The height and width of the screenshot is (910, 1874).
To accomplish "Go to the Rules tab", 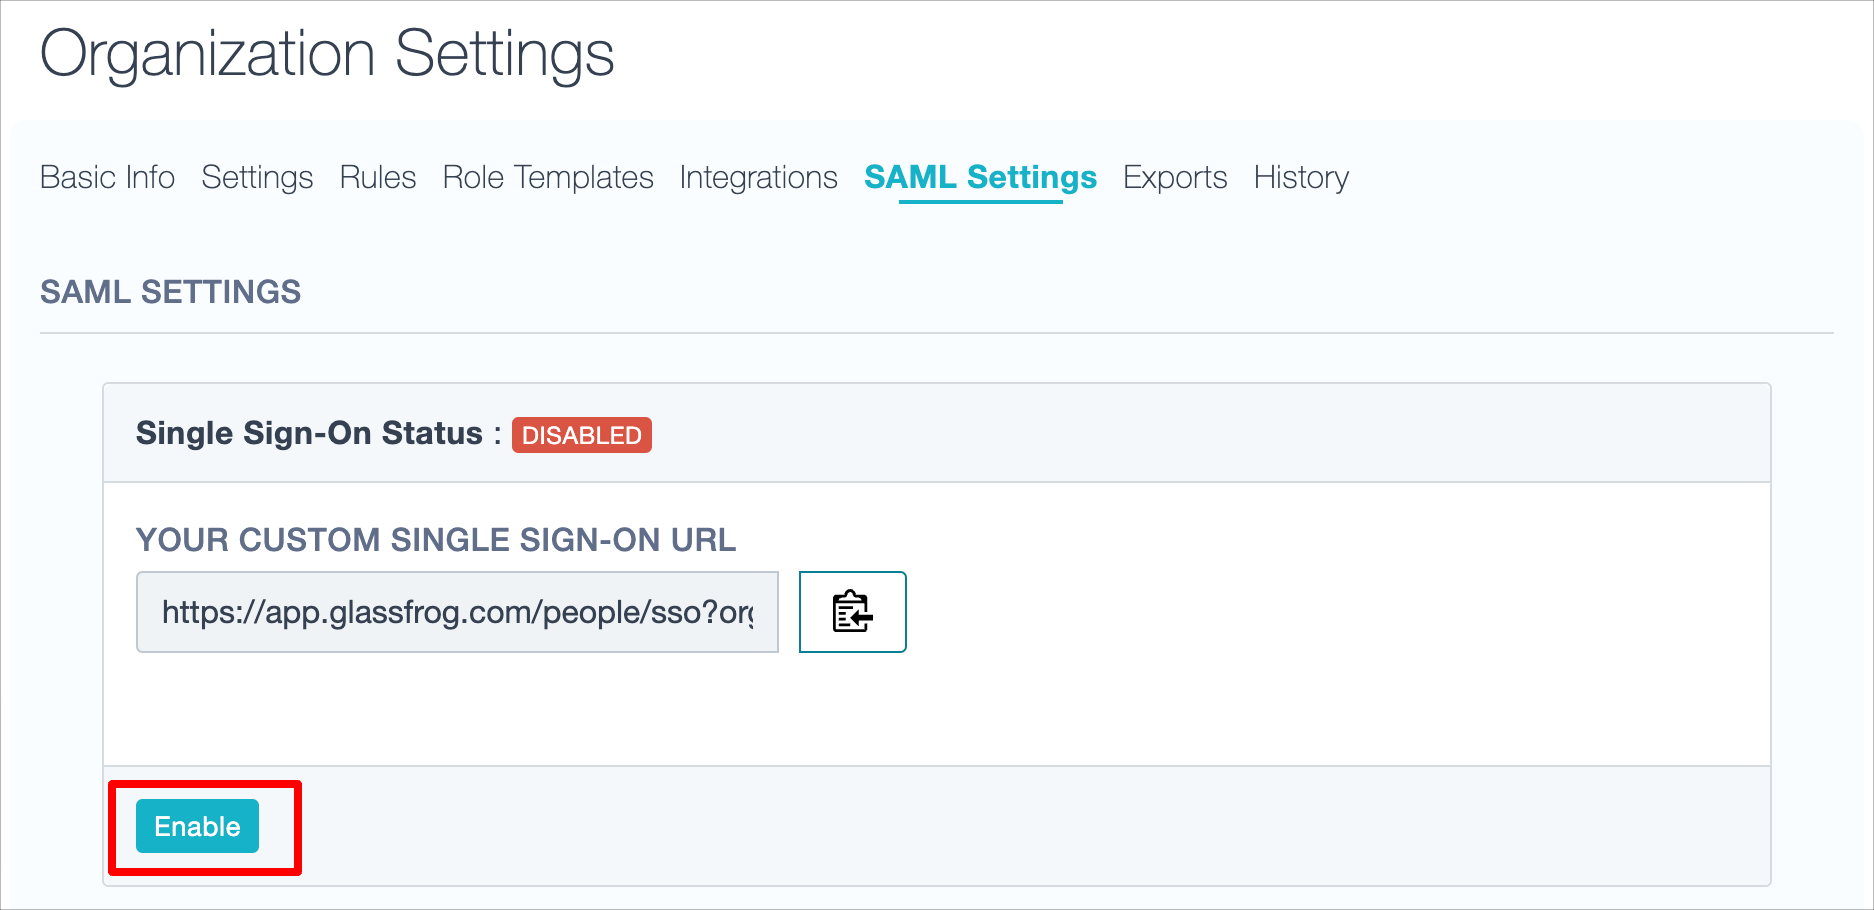I will [378, 177].
